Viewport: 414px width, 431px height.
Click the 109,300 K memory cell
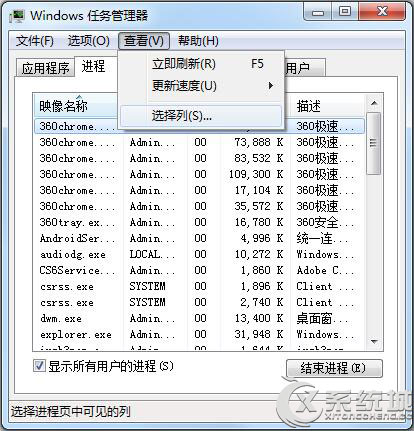click(256, 174)
